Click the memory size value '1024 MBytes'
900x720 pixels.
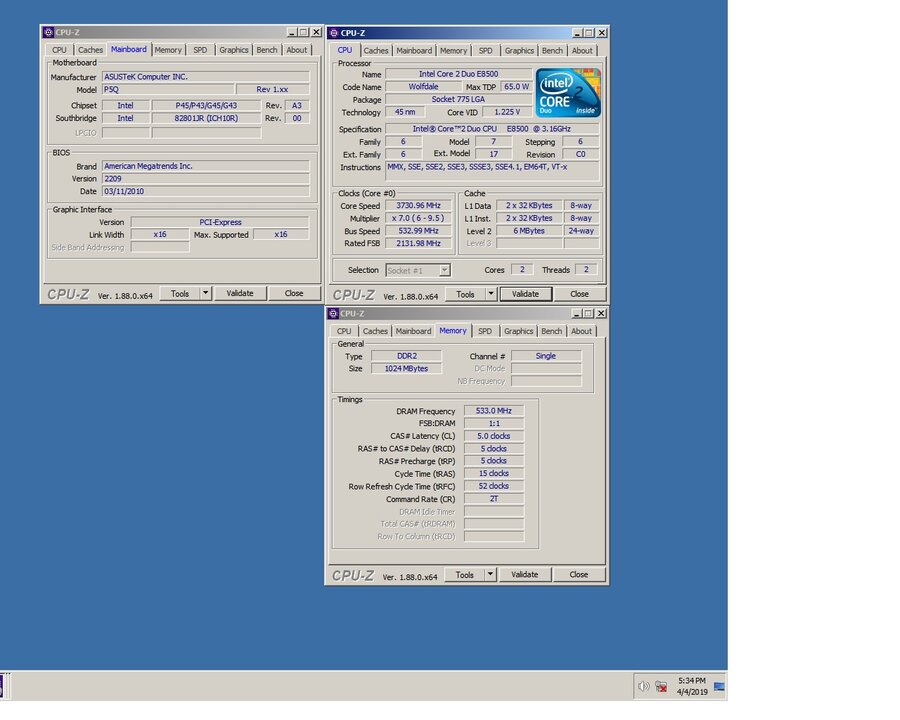406,368
